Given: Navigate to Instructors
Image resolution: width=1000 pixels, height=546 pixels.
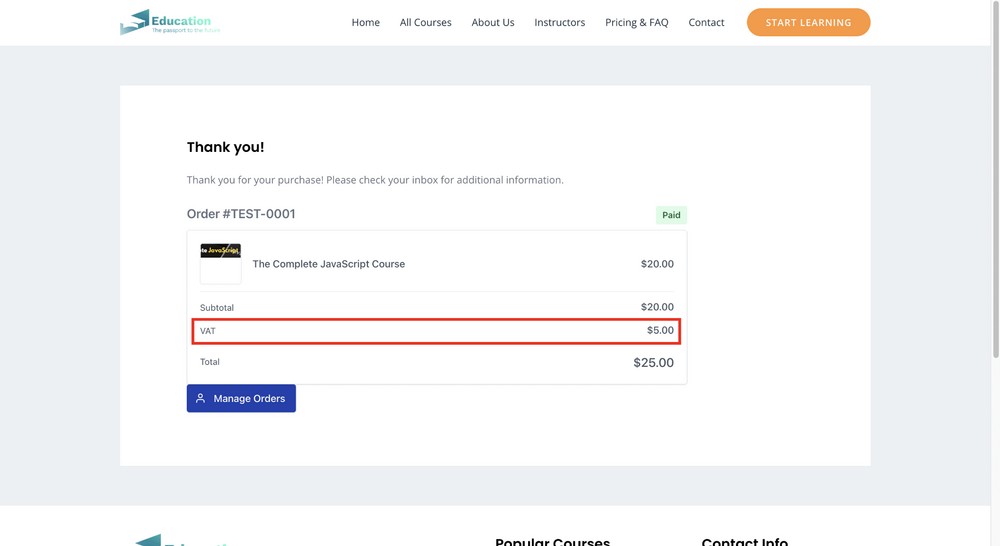Looking at the screenshot, I should click(x=559, y=22).
